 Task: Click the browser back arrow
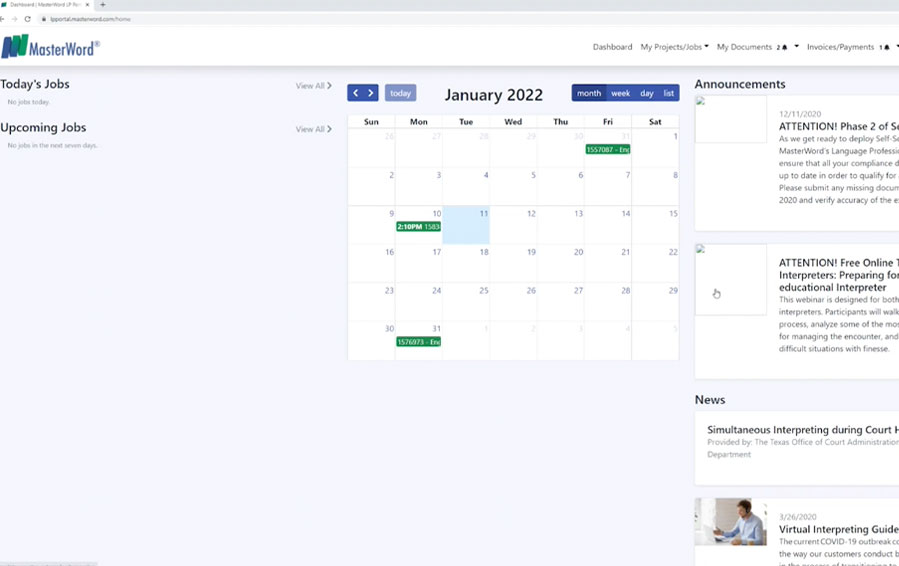[x=4, y=19]
